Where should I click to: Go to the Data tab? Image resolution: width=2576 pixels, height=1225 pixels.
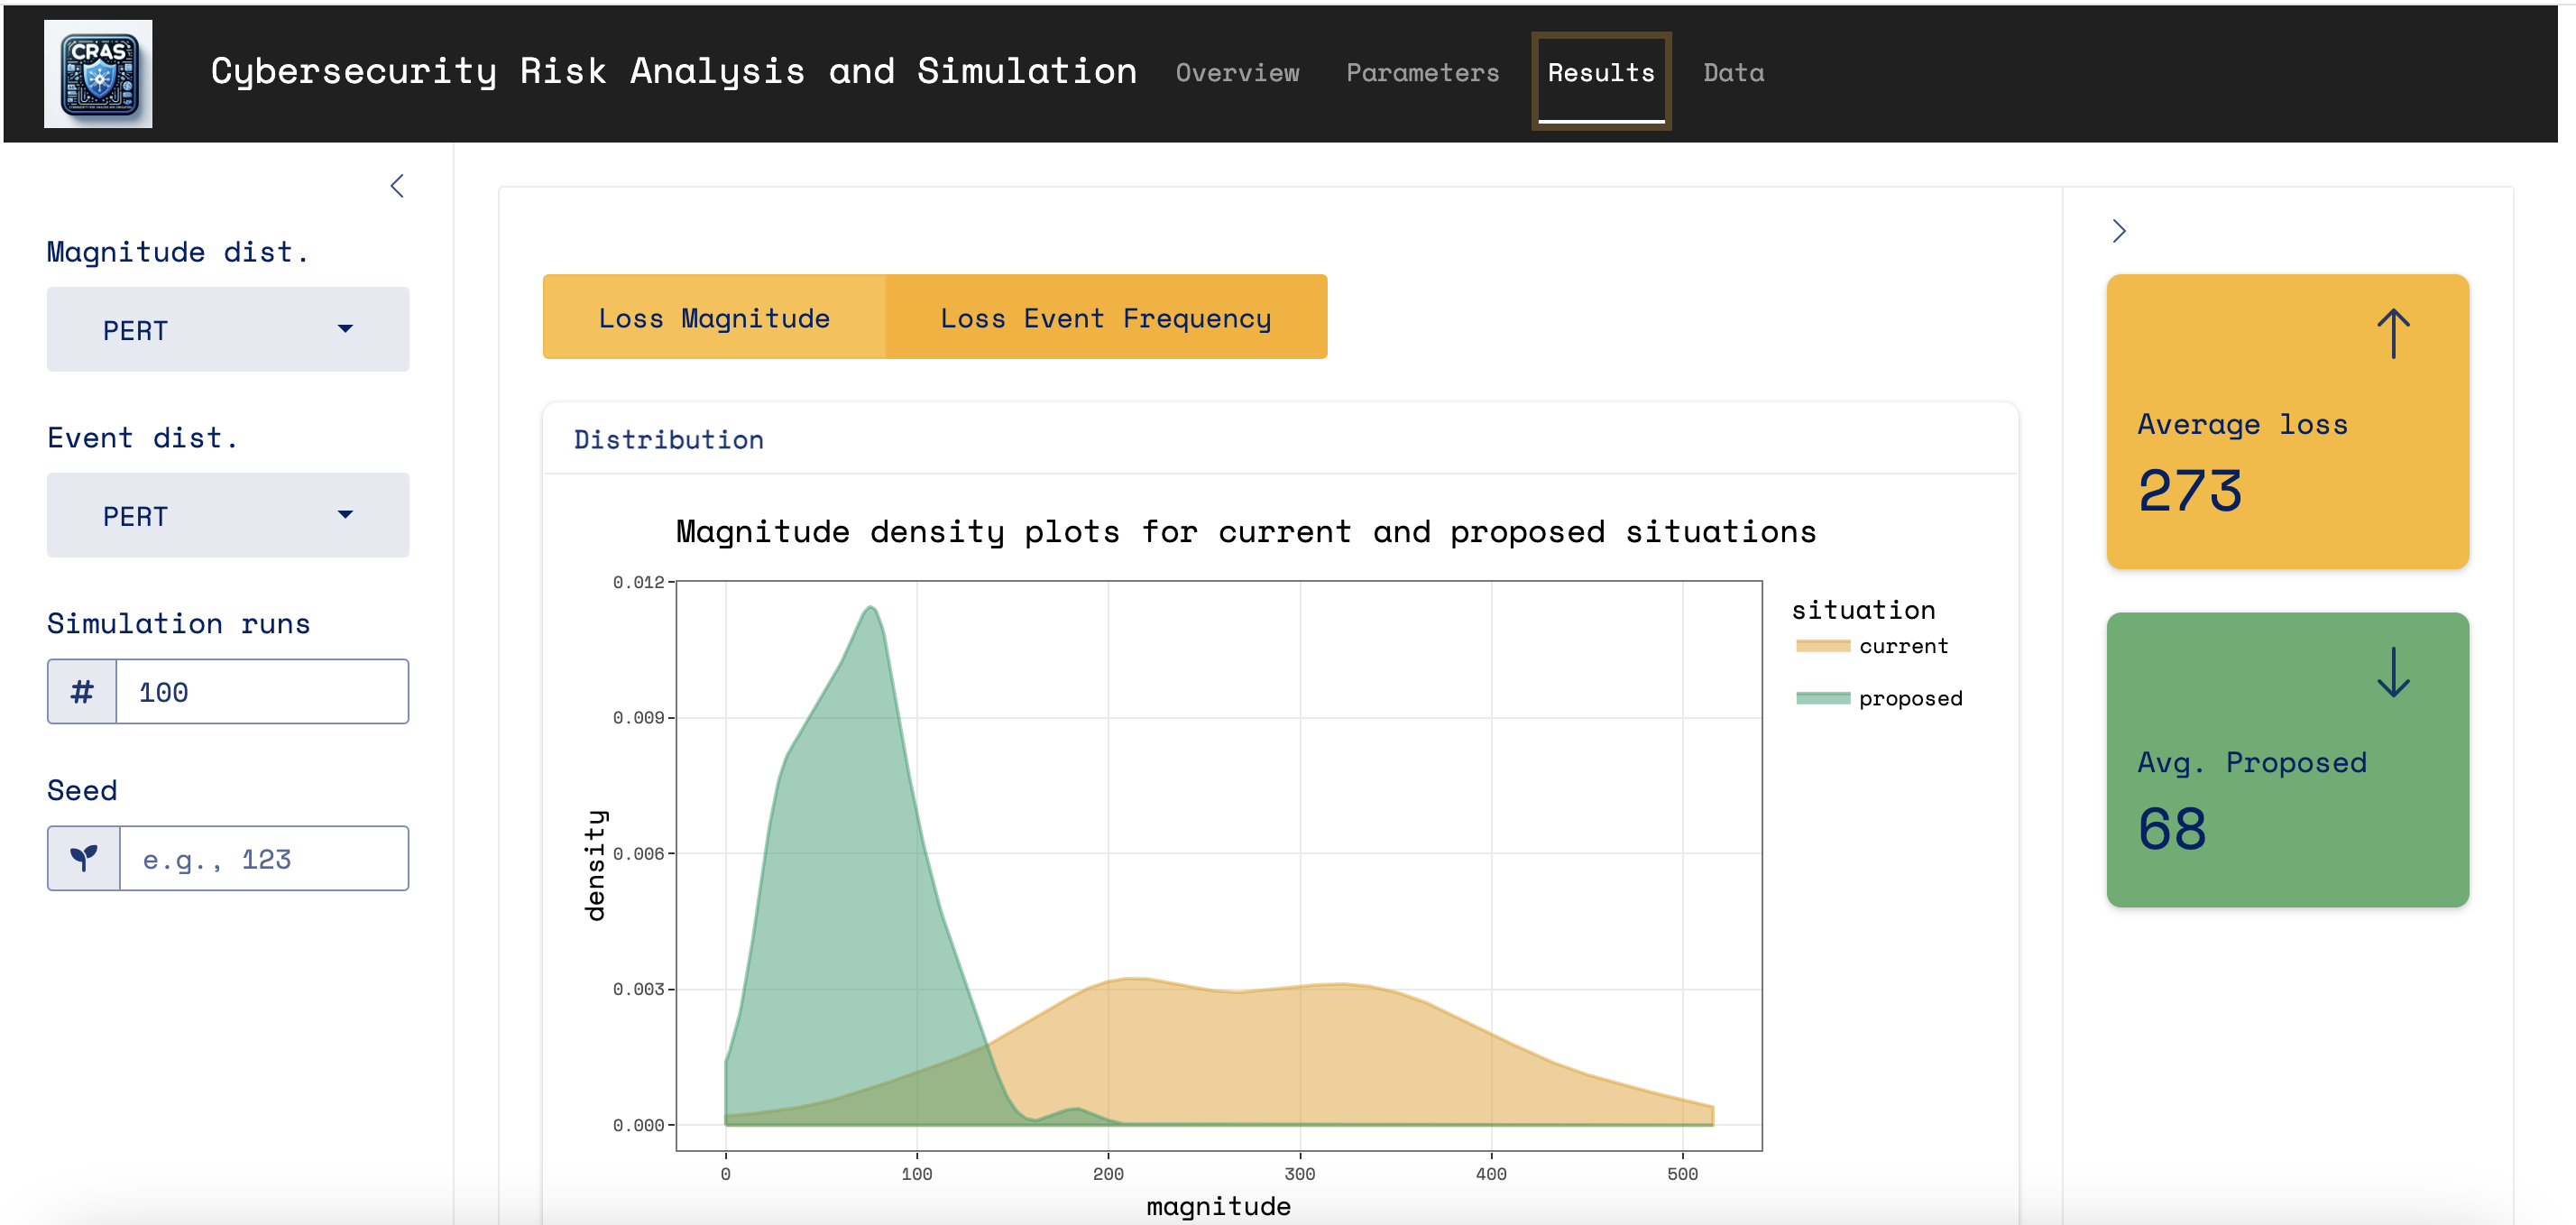click(x=1733, y=73)
